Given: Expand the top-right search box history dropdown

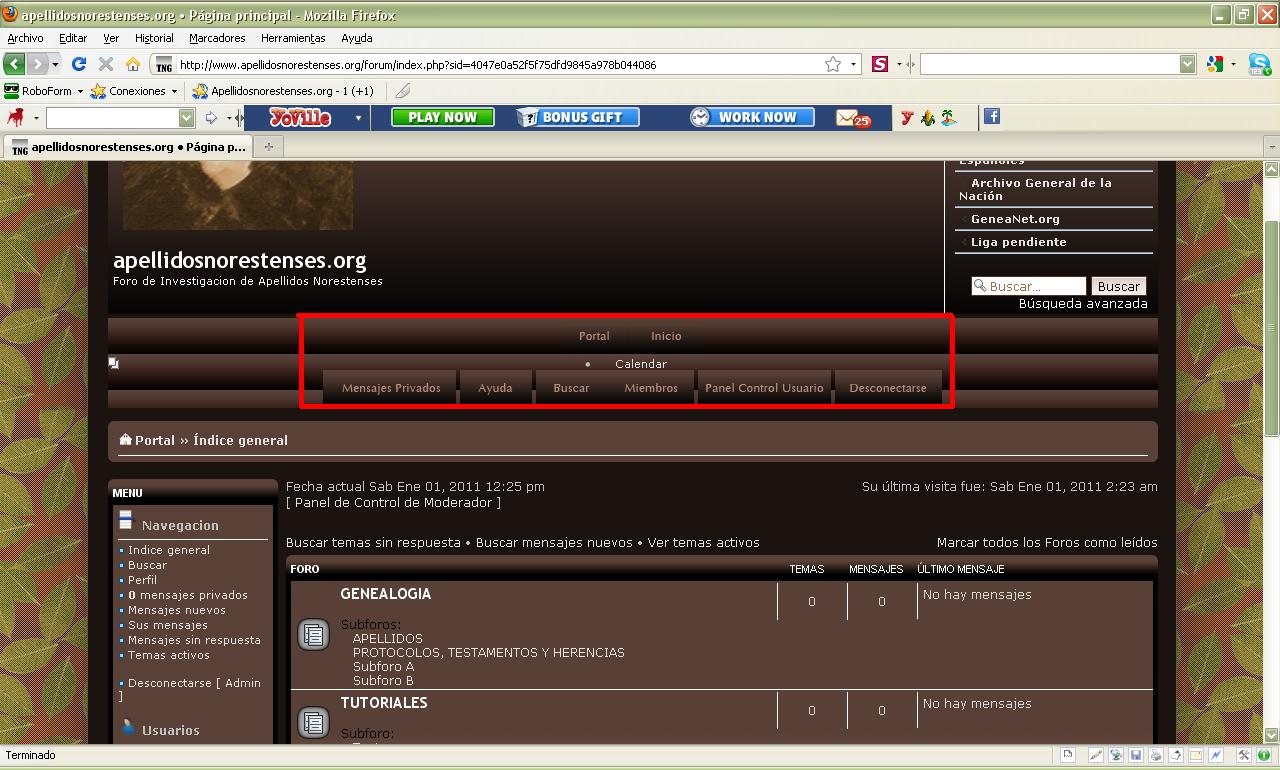Looking at the screenshot, I should tap(1187, 64).
